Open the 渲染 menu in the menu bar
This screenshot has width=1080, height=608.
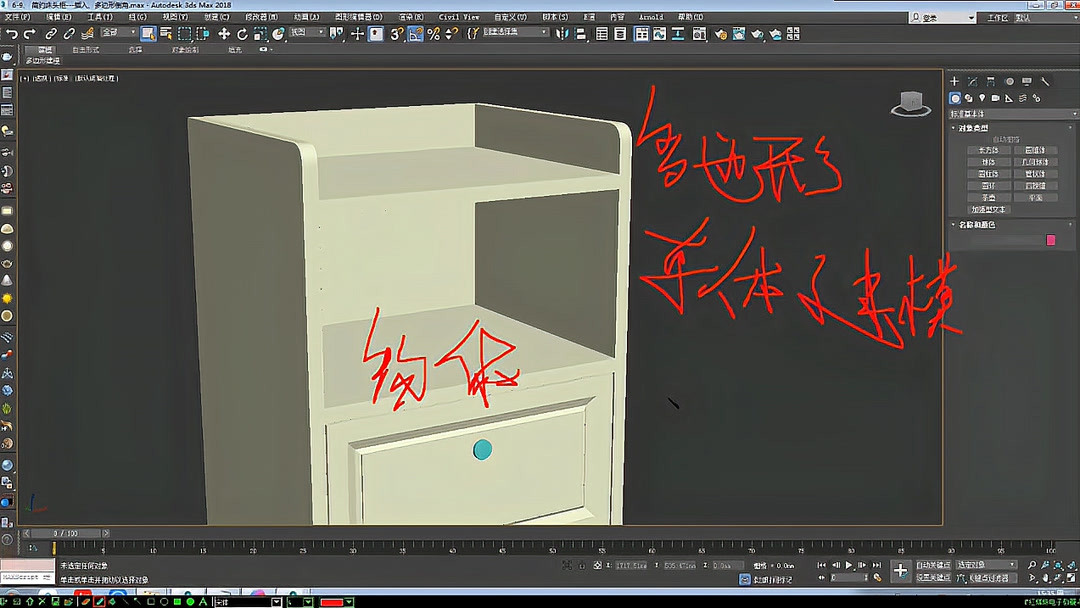coord(410,16)
